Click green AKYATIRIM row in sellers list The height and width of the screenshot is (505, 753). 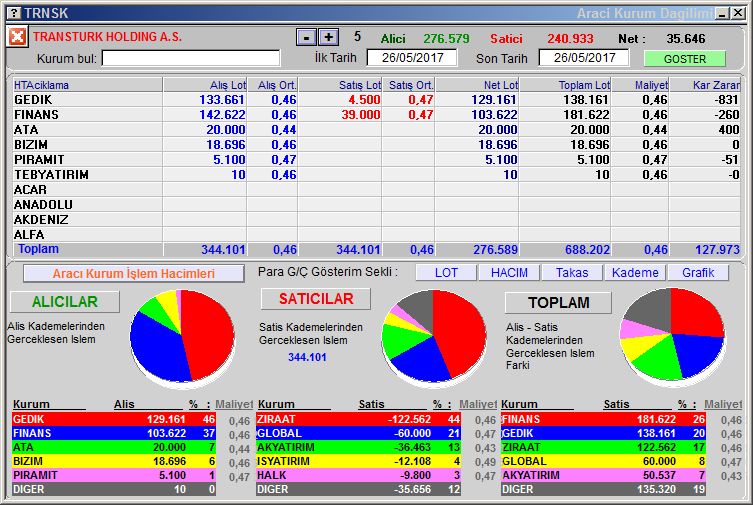(x=358, y=447)
